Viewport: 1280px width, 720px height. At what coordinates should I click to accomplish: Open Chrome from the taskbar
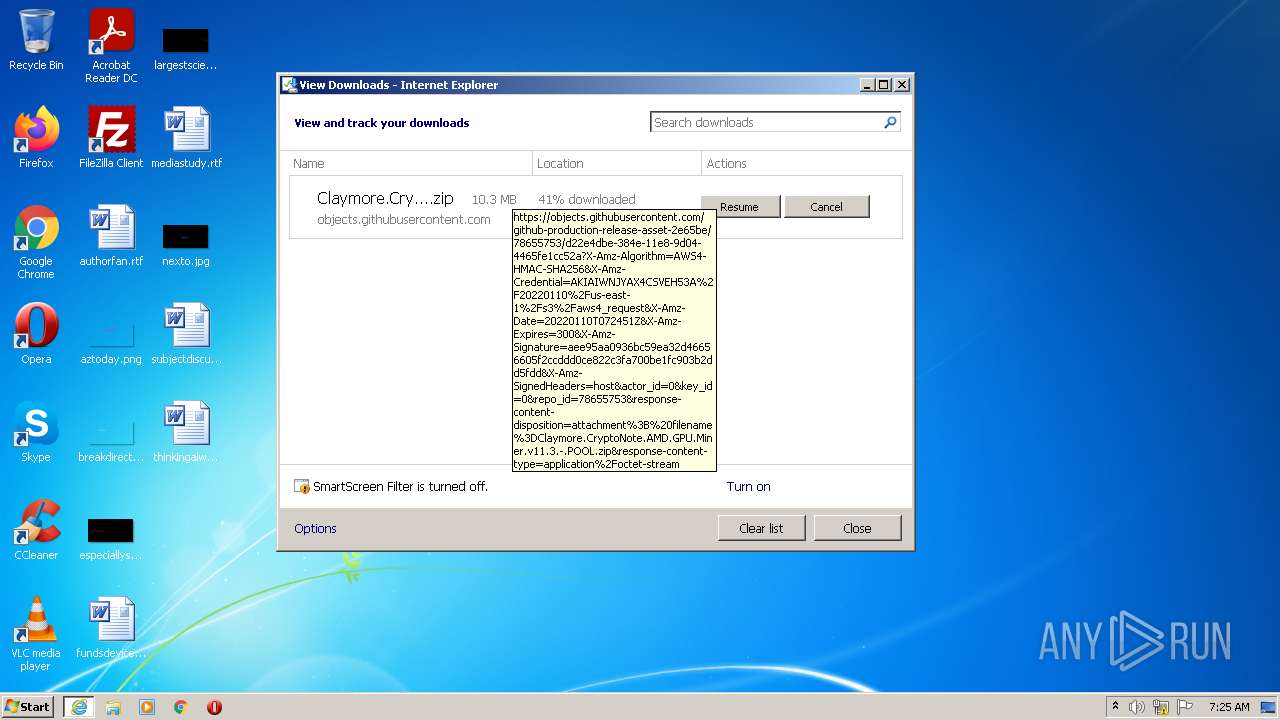coord(181,707)
